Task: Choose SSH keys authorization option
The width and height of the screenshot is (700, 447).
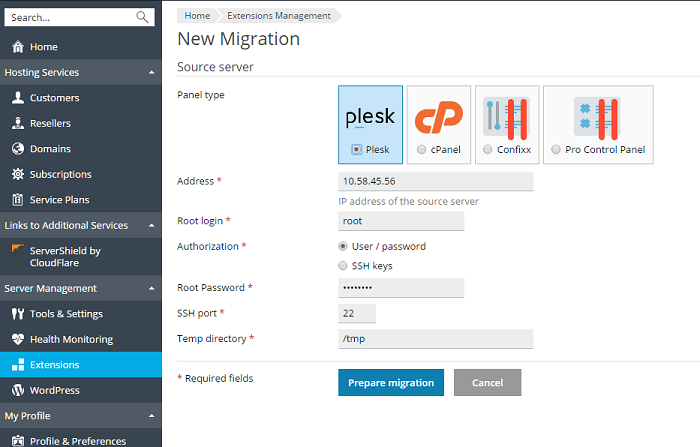Action: point(344,266)
